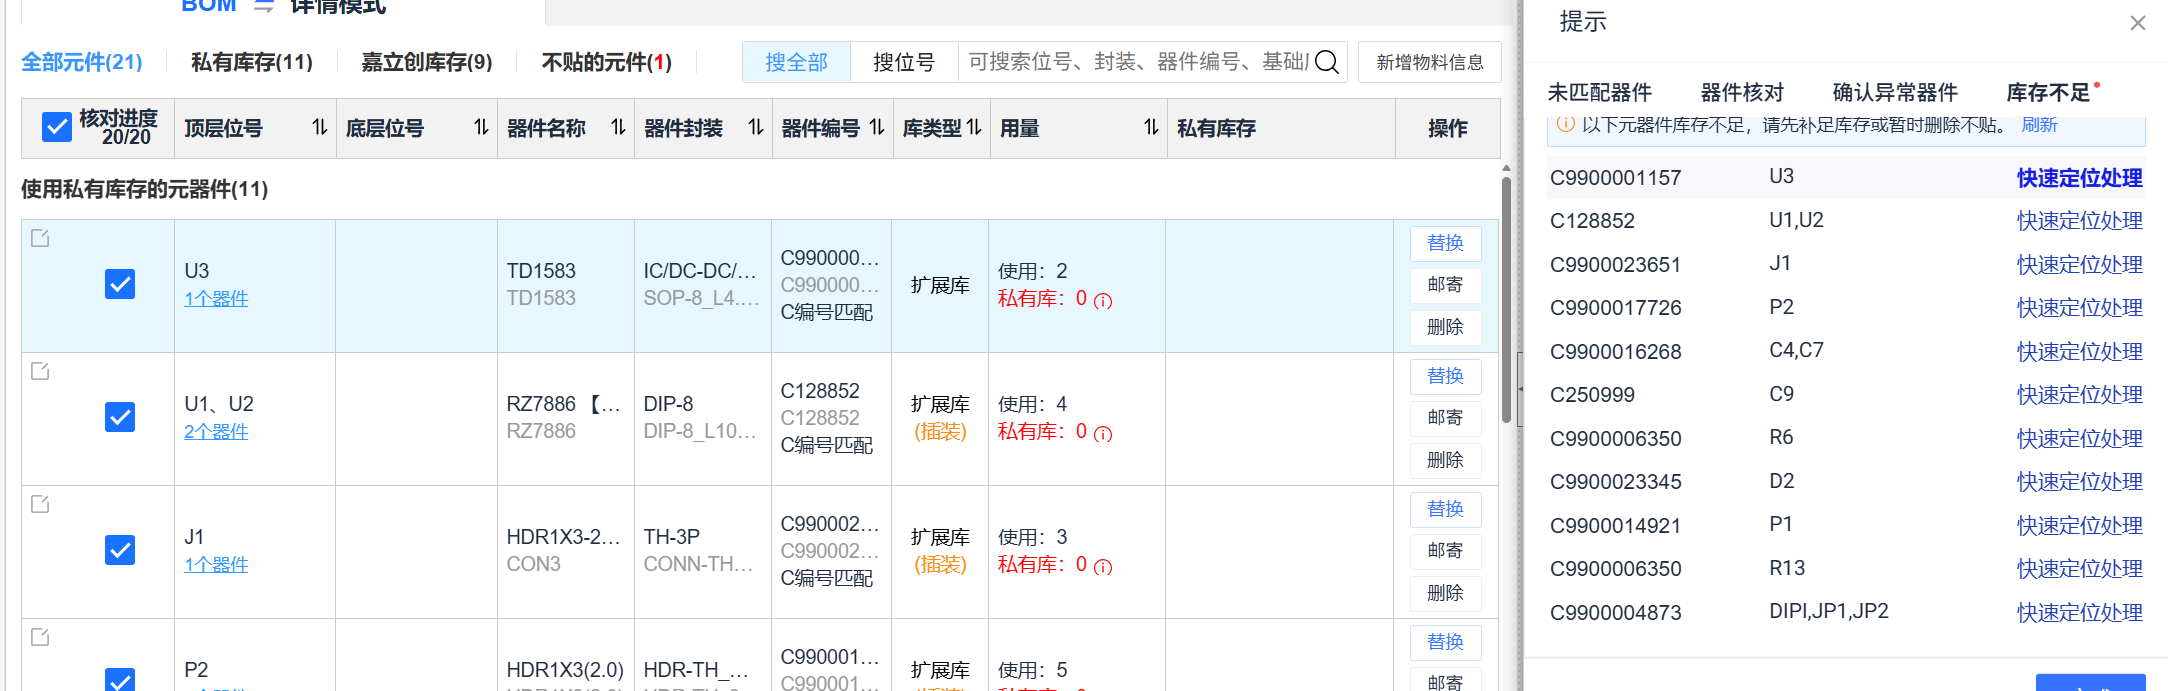Switch to 私有库存(11) tab
Image resolution: width=2168 pixels, height=691 pixels.
point(252,63)
